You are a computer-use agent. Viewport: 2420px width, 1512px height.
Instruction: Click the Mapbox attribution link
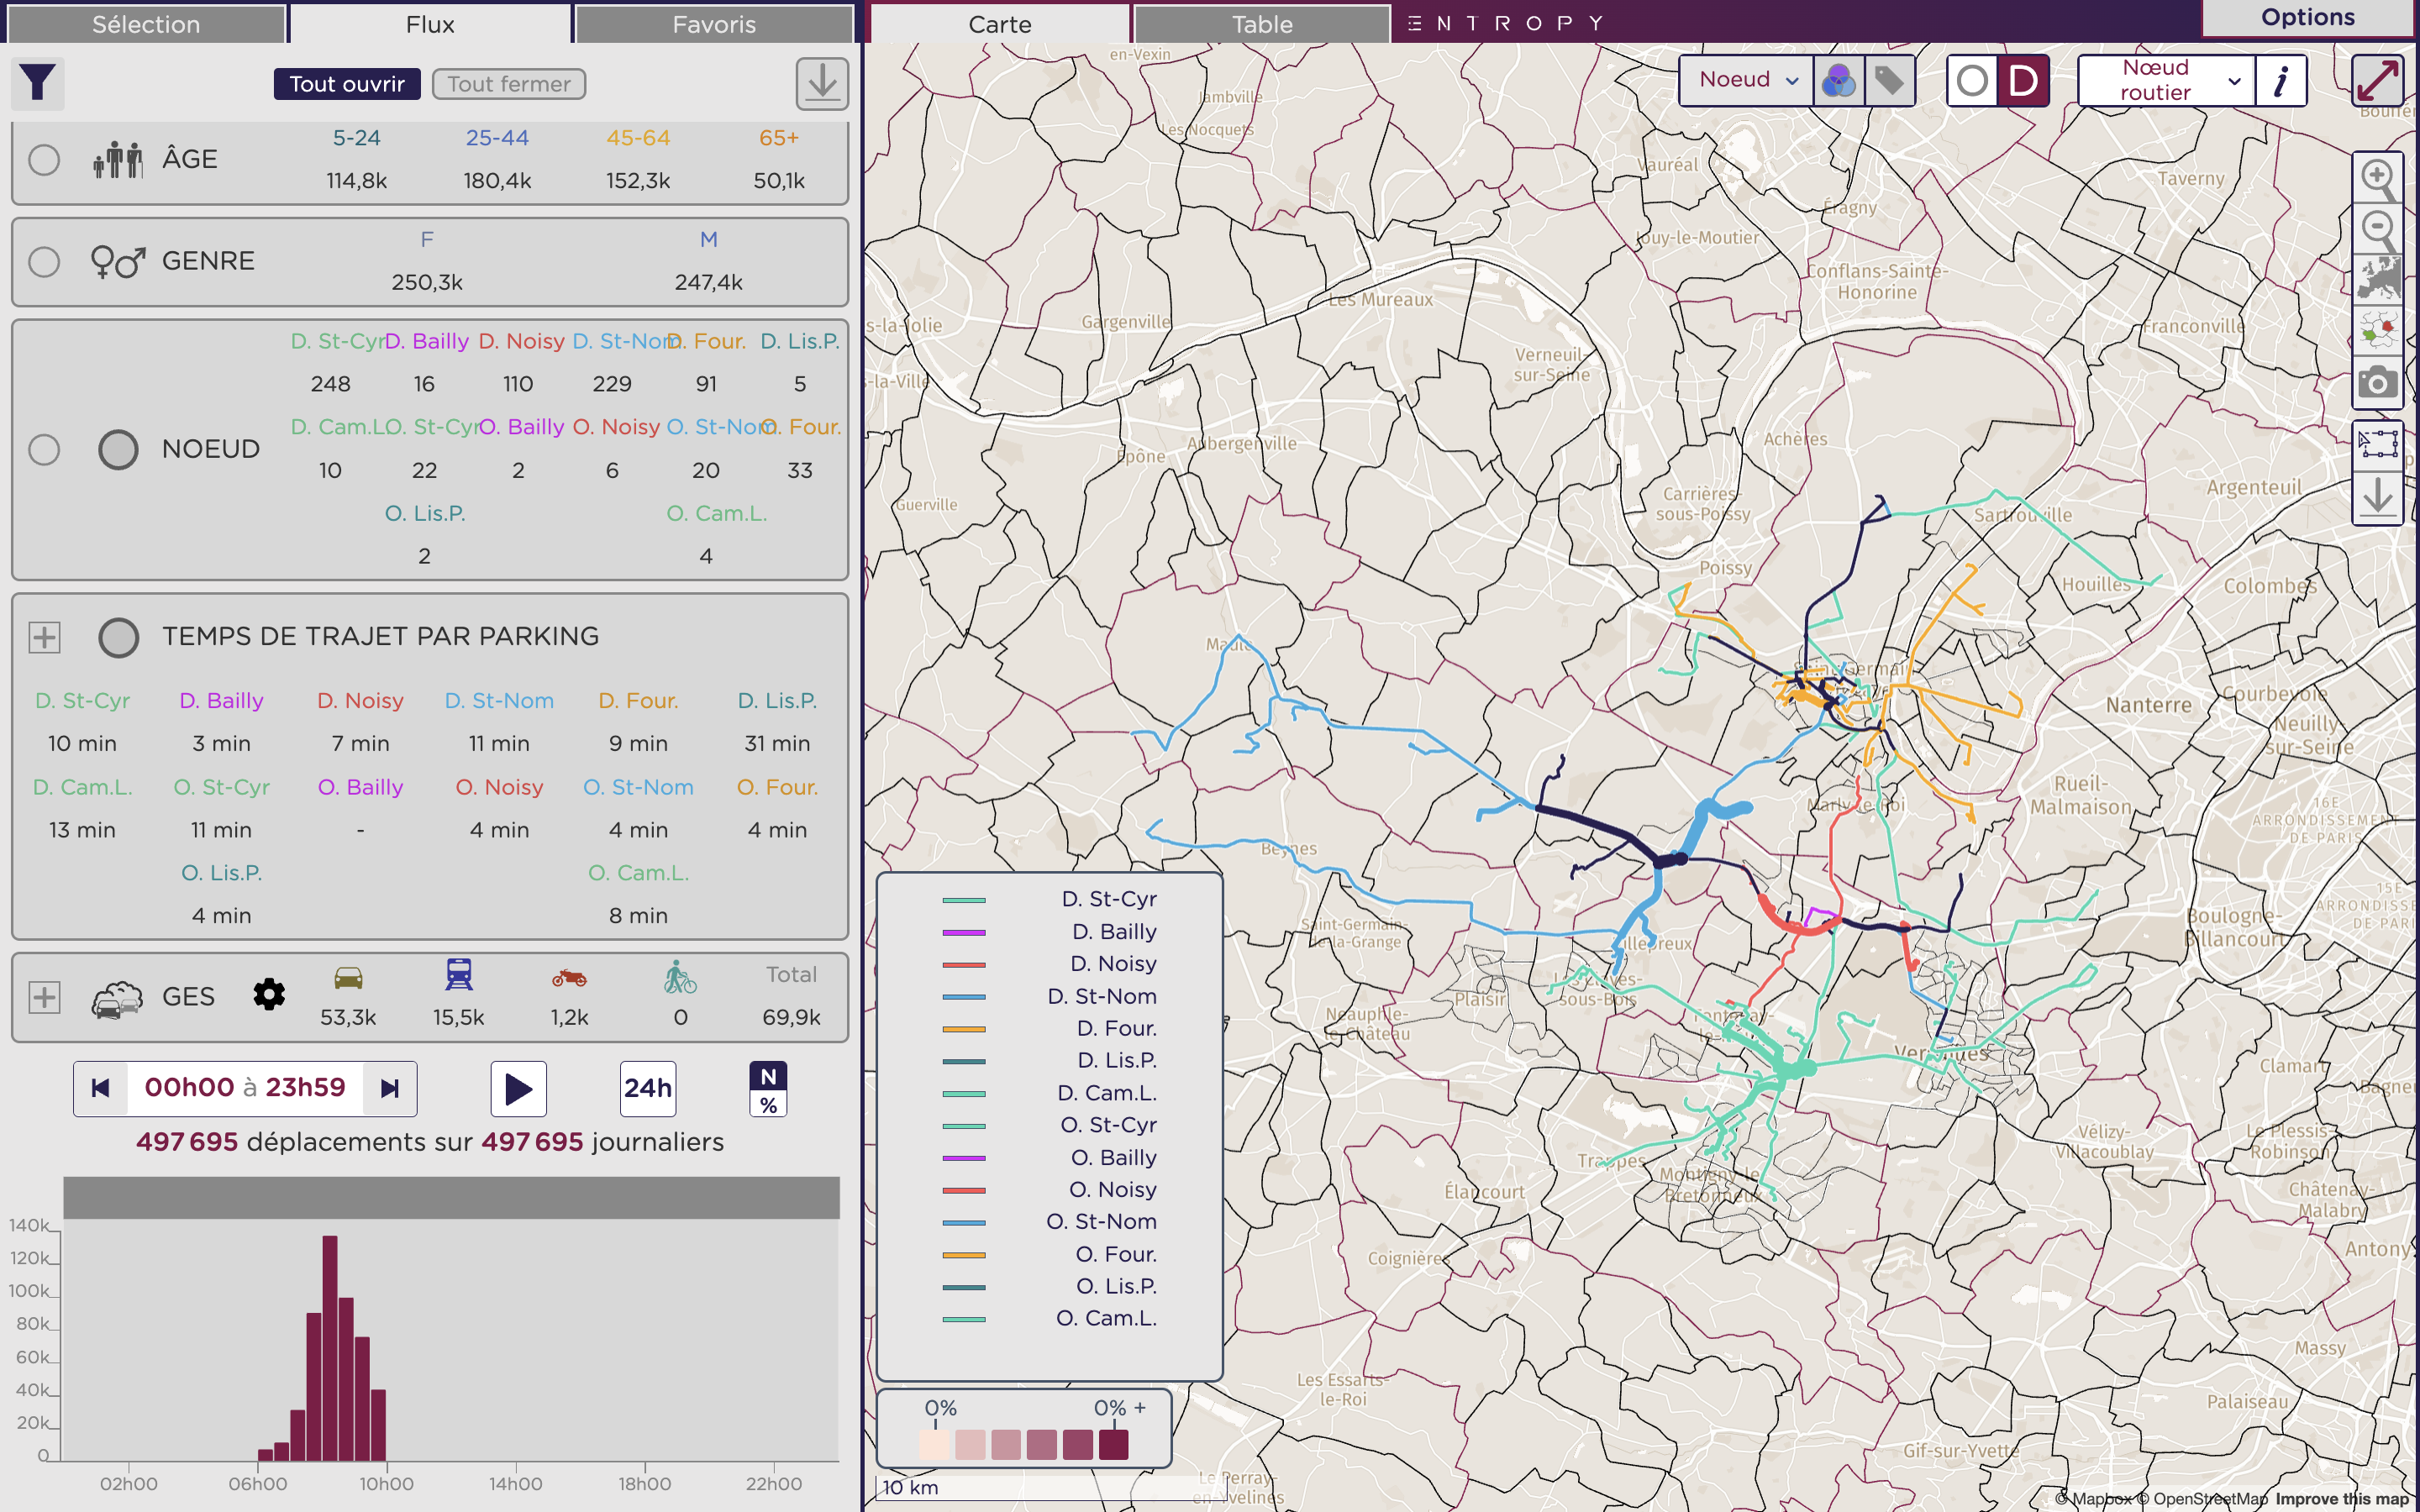pyautogui.click(x=2095, y=1498)
